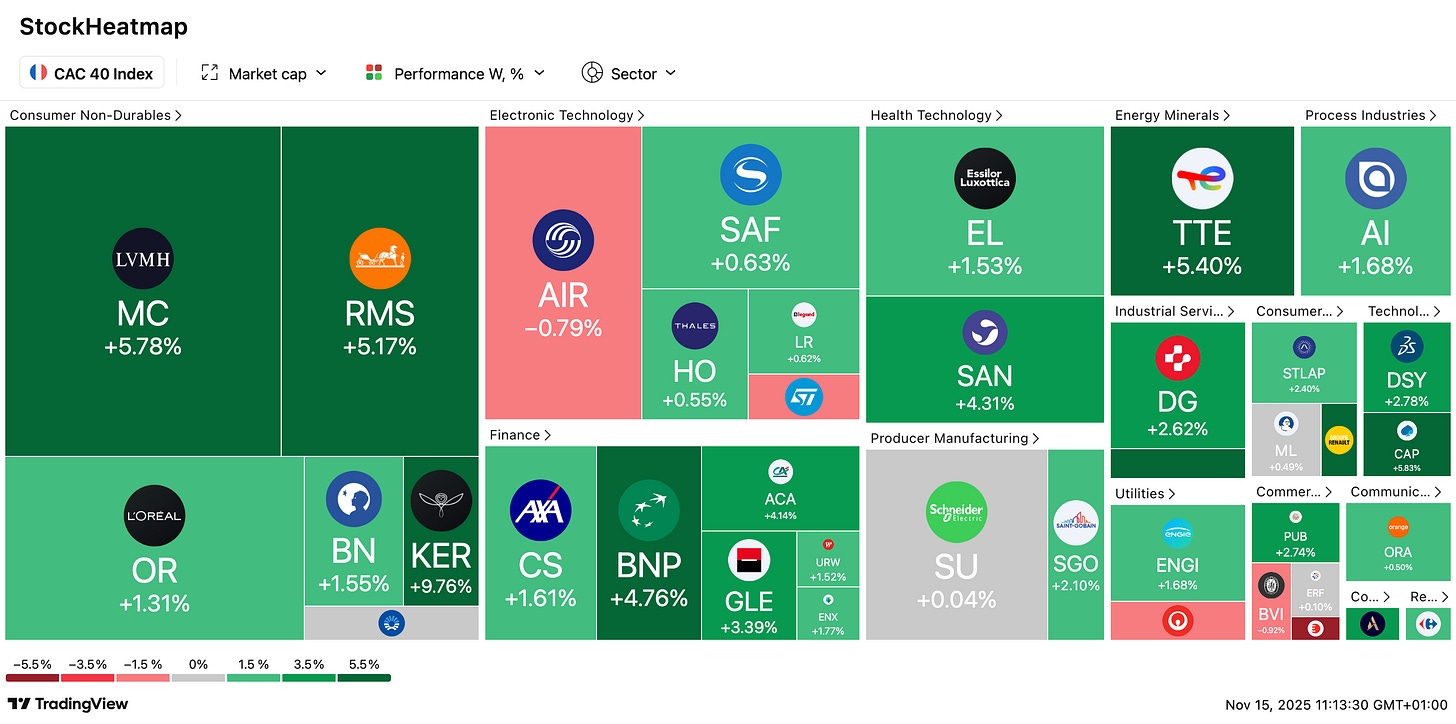Open the STMicroelectronics ST logo tile
Viewport: 1456px width, 724px height.
click(x=803, y=396)
